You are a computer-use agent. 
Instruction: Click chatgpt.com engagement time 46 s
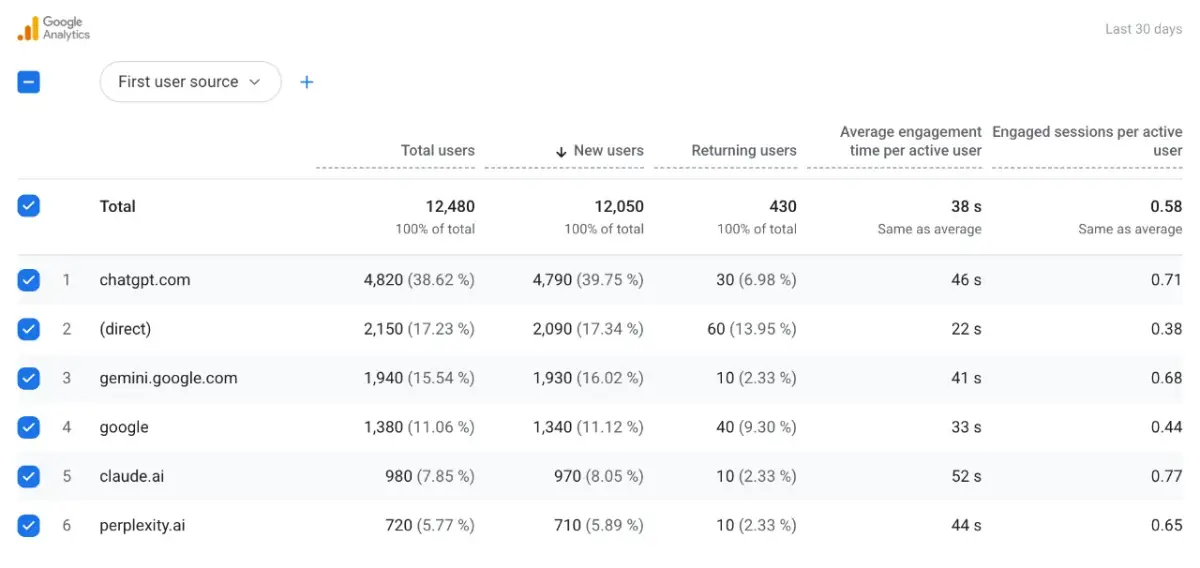tap(966, 280)
